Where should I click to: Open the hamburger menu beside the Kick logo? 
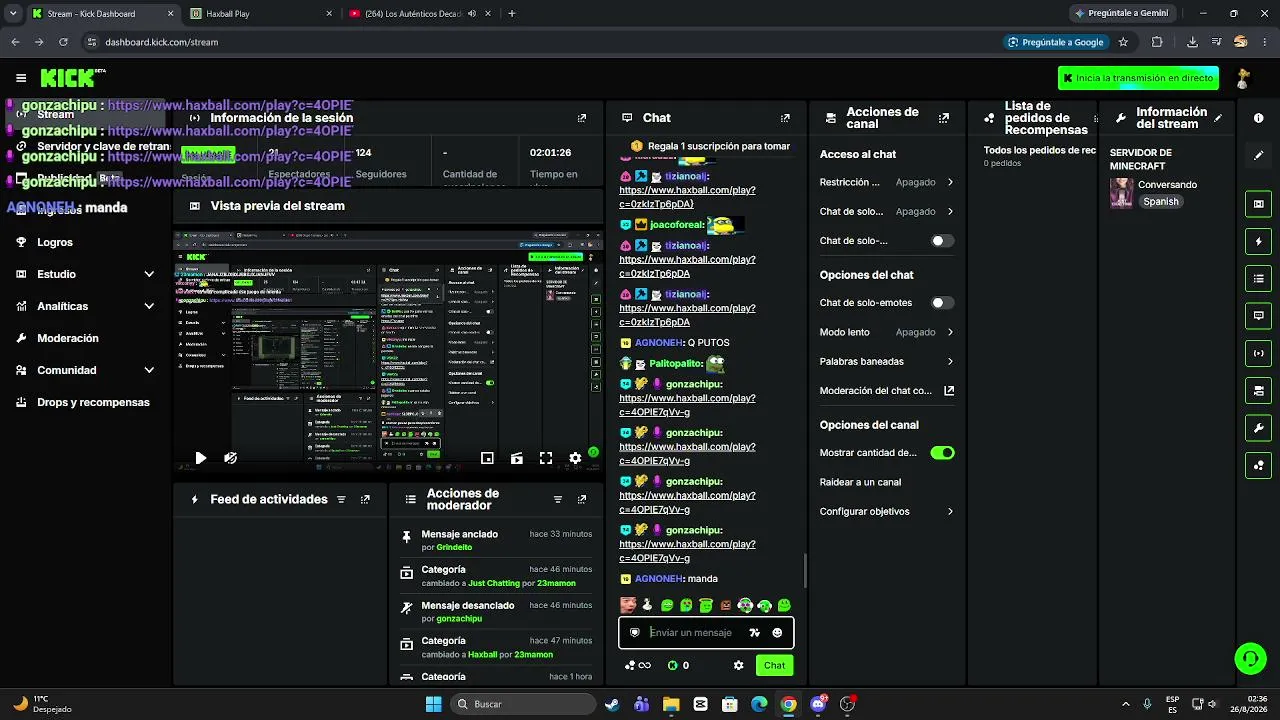tap(21, 78)
